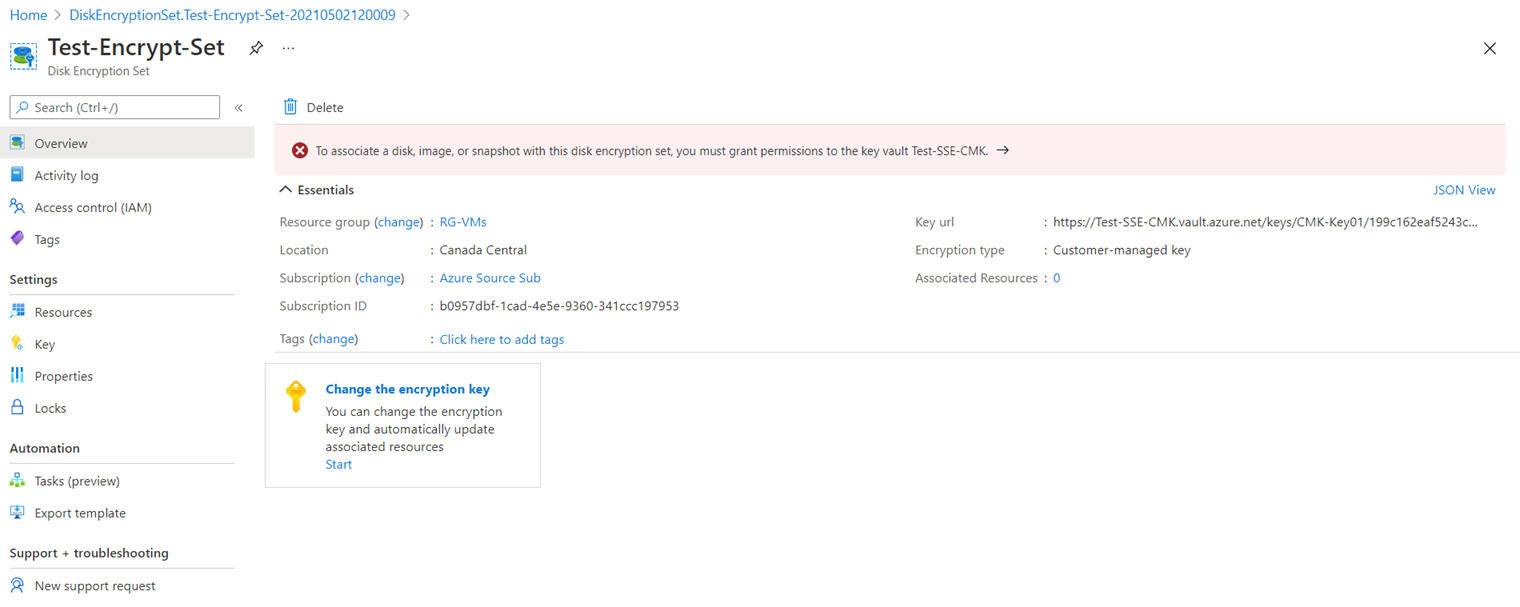
Task: Open JSON View link
Action: [x=1464, y=190]
